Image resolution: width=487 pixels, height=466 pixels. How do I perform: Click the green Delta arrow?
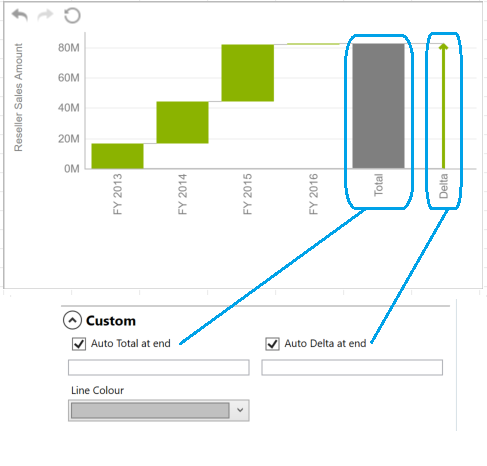(443, 106)
